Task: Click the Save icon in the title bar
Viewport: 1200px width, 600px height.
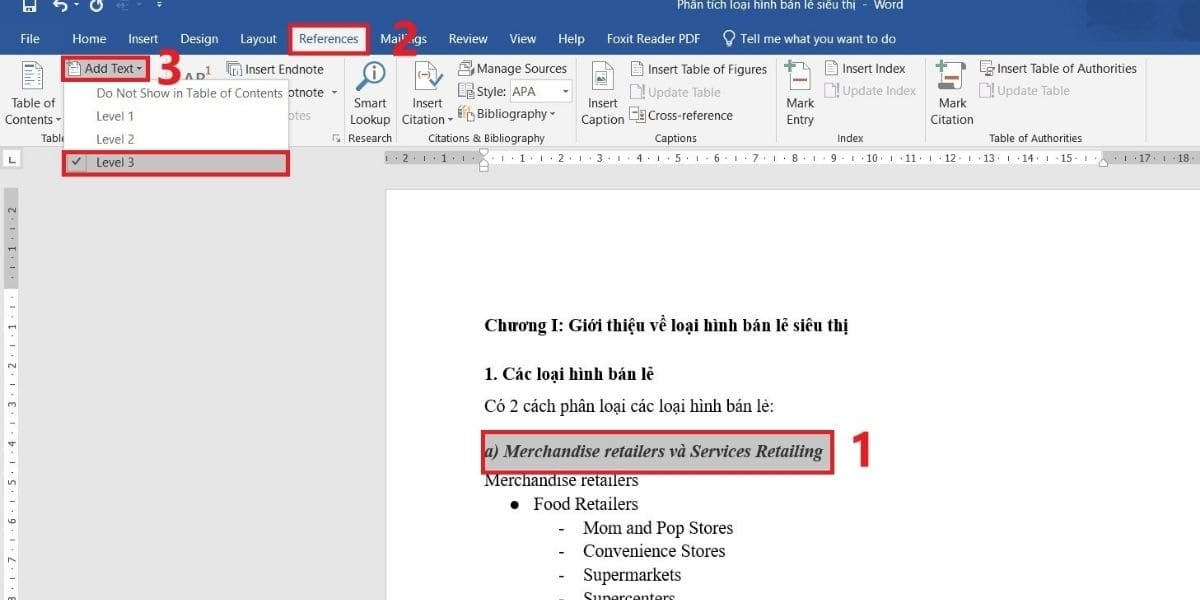Action: 29,6
